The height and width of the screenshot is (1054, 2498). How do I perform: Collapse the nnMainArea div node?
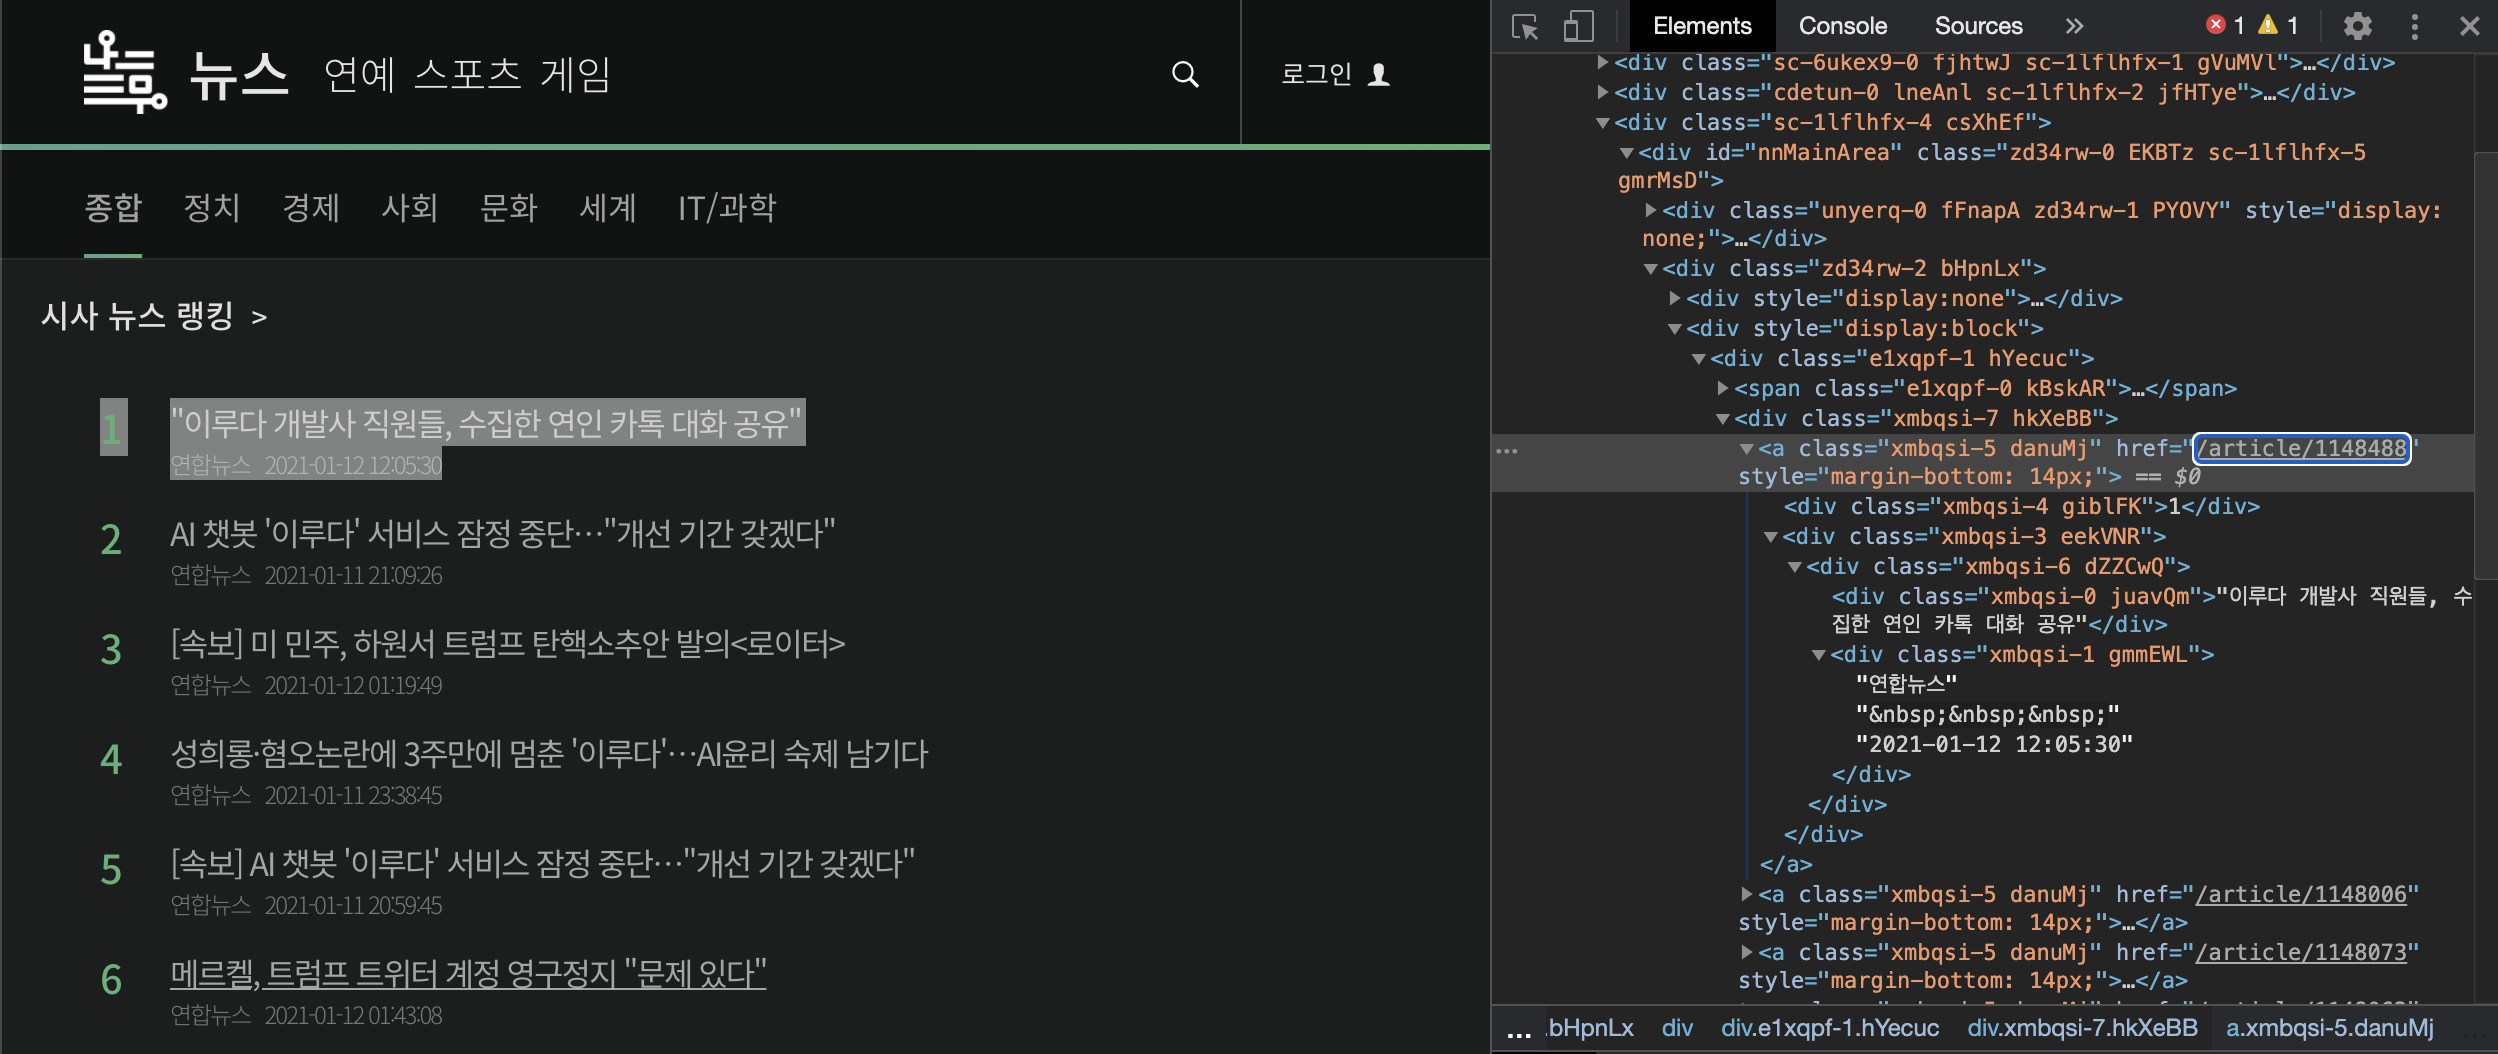pyautogui.click(x=1627, y=153)
